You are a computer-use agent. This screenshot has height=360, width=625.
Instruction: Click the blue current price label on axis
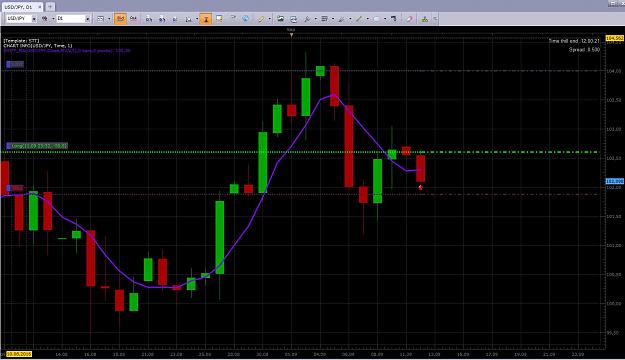[614, 181]
